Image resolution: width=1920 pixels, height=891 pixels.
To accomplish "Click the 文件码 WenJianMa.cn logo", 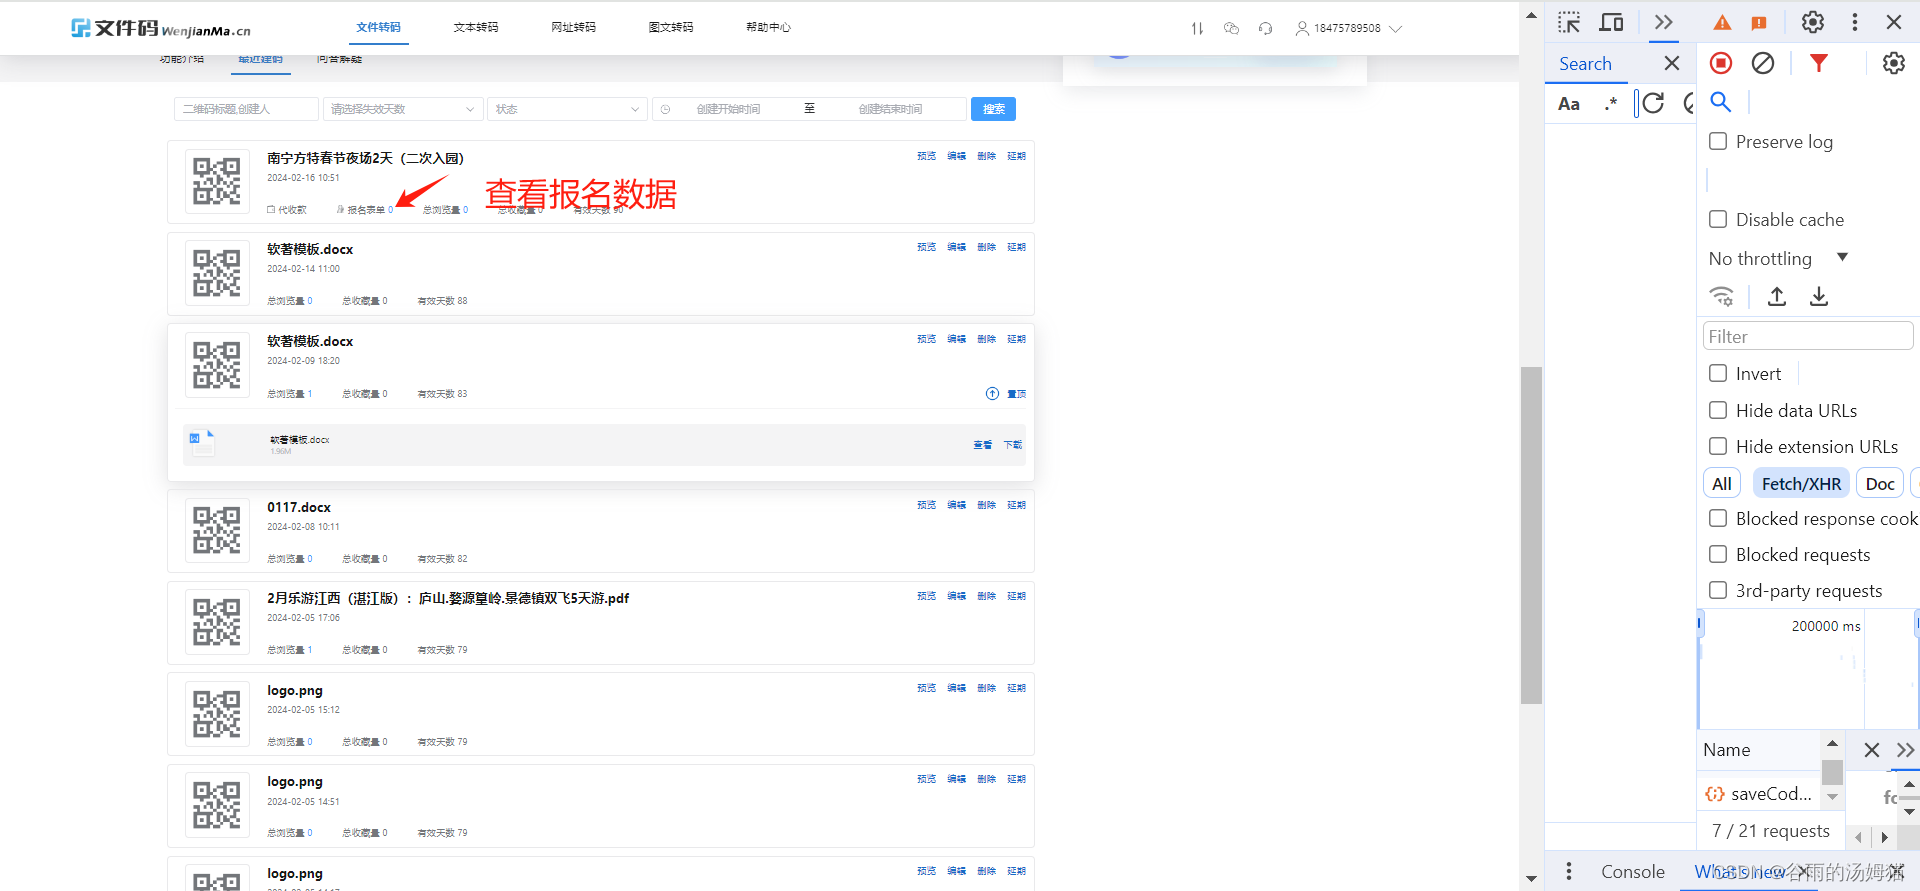I will click(x=161, y=28).
